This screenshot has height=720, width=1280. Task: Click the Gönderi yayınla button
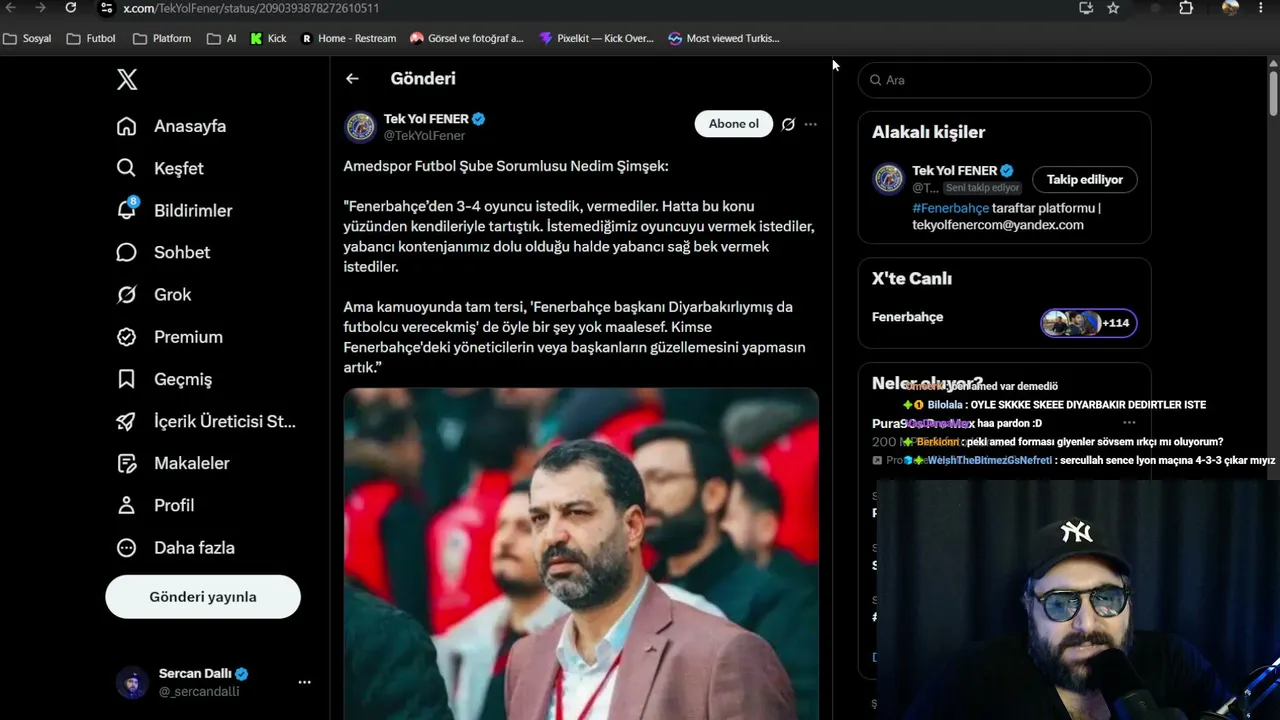pos(203,597)
